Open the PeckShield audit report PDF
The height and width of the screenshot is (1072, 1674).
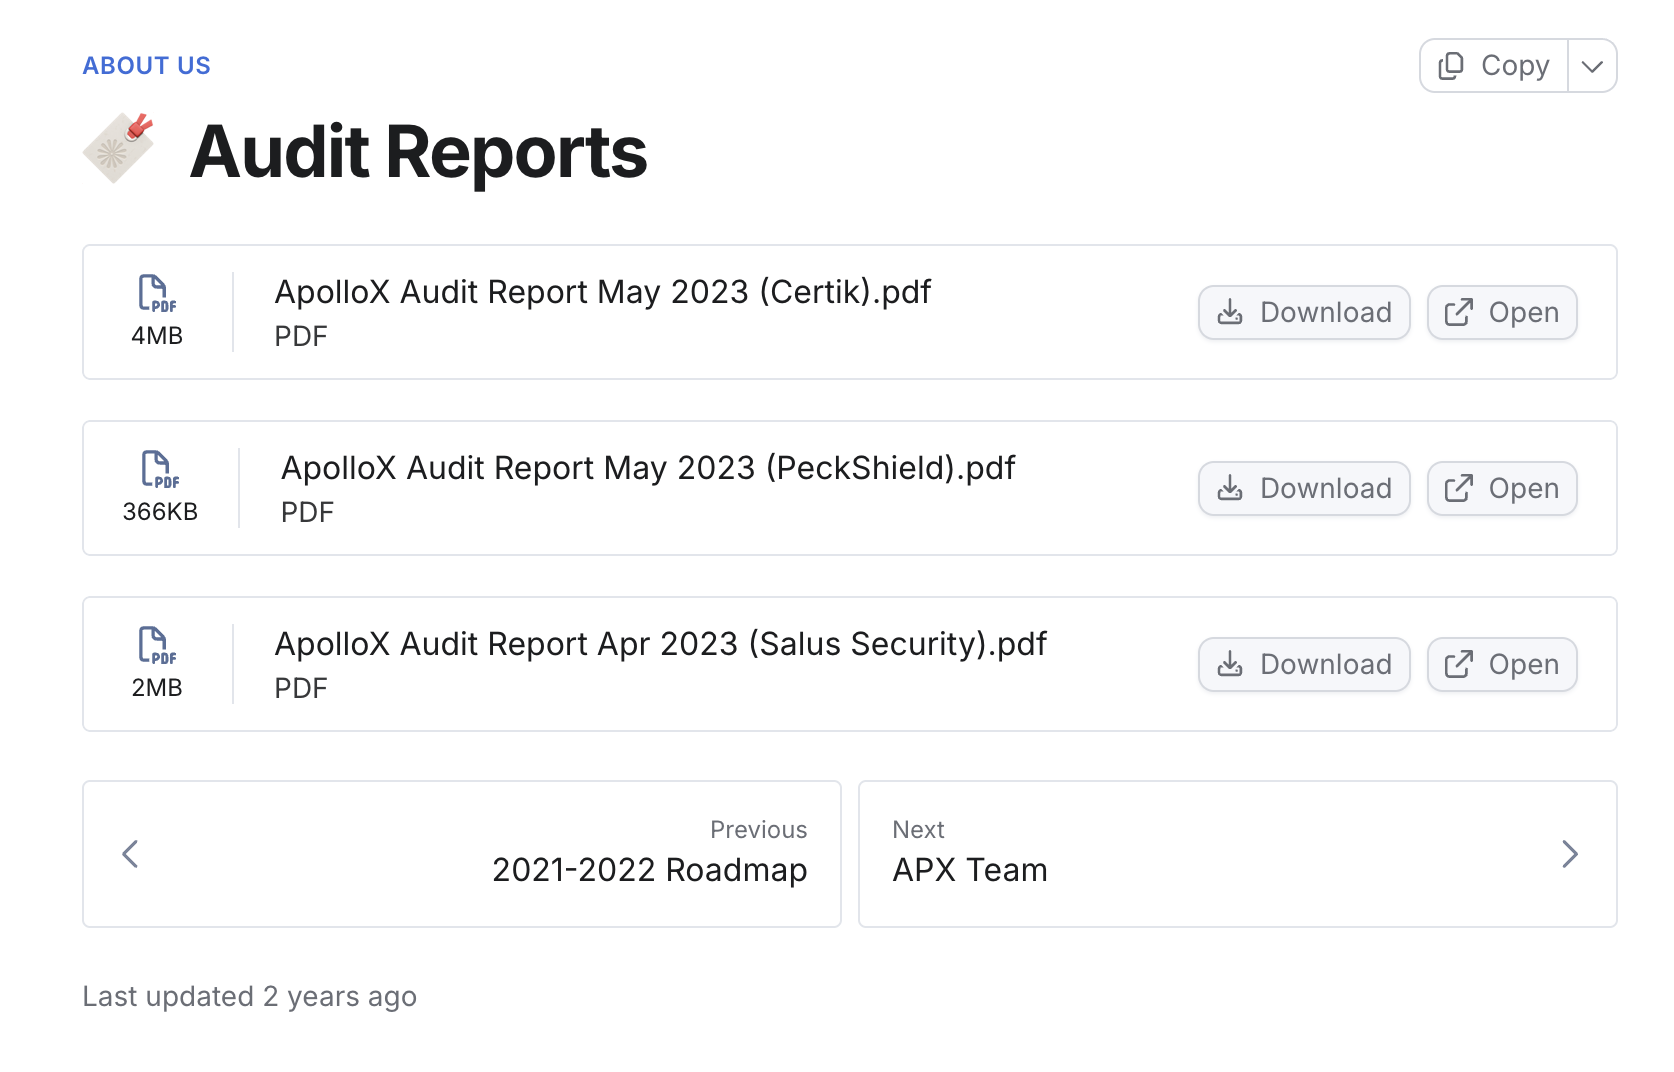1501,488
